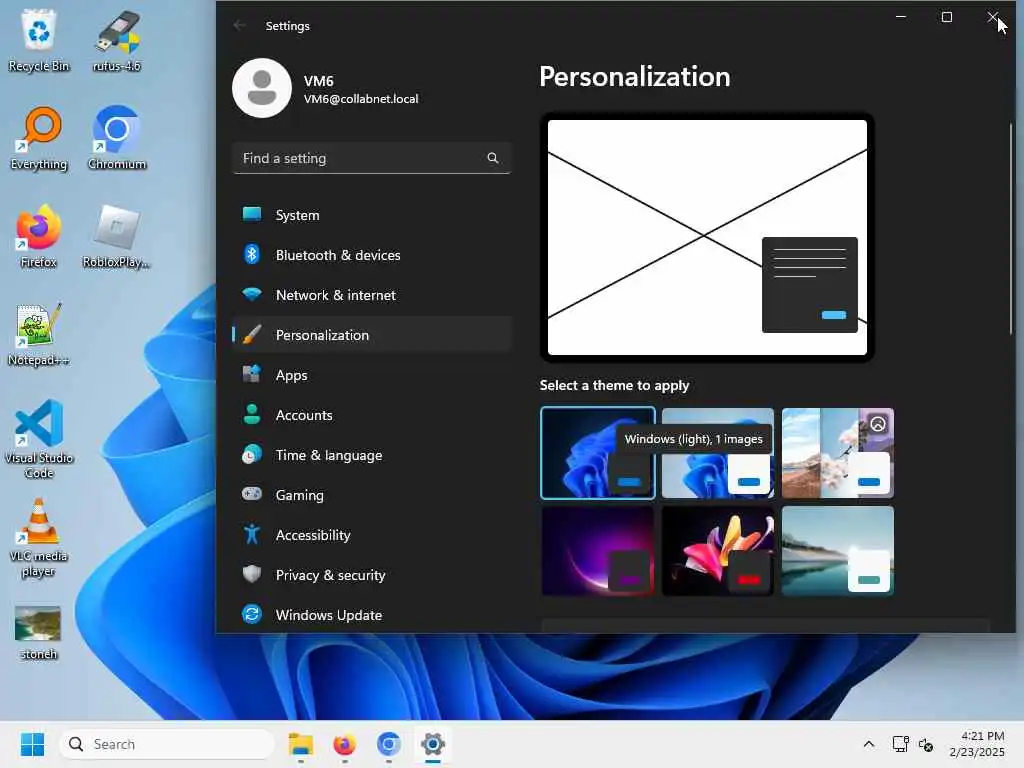This screenshot has width=1024, height=768.
Task: Click the Windows Update sync icon
Action: (x=251, y=614)
